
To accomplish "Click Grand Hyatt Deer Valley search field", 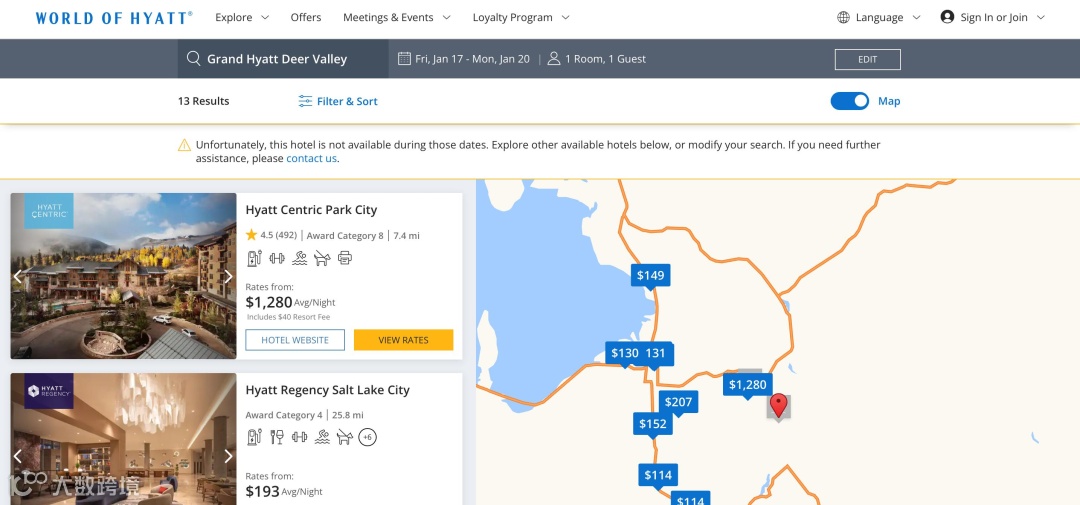I will click(283, 59).
